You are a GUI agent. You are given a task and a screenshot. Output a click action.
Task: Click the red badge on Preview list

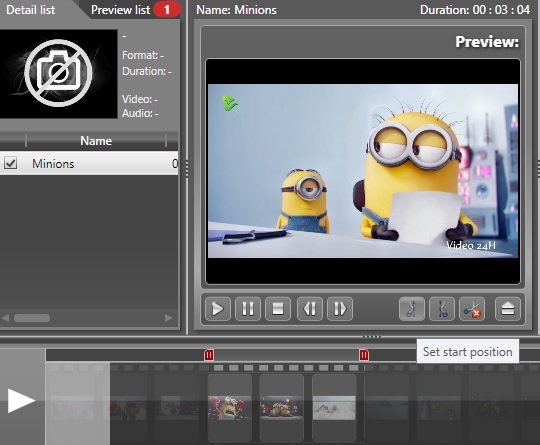click(x=167, y=10)
